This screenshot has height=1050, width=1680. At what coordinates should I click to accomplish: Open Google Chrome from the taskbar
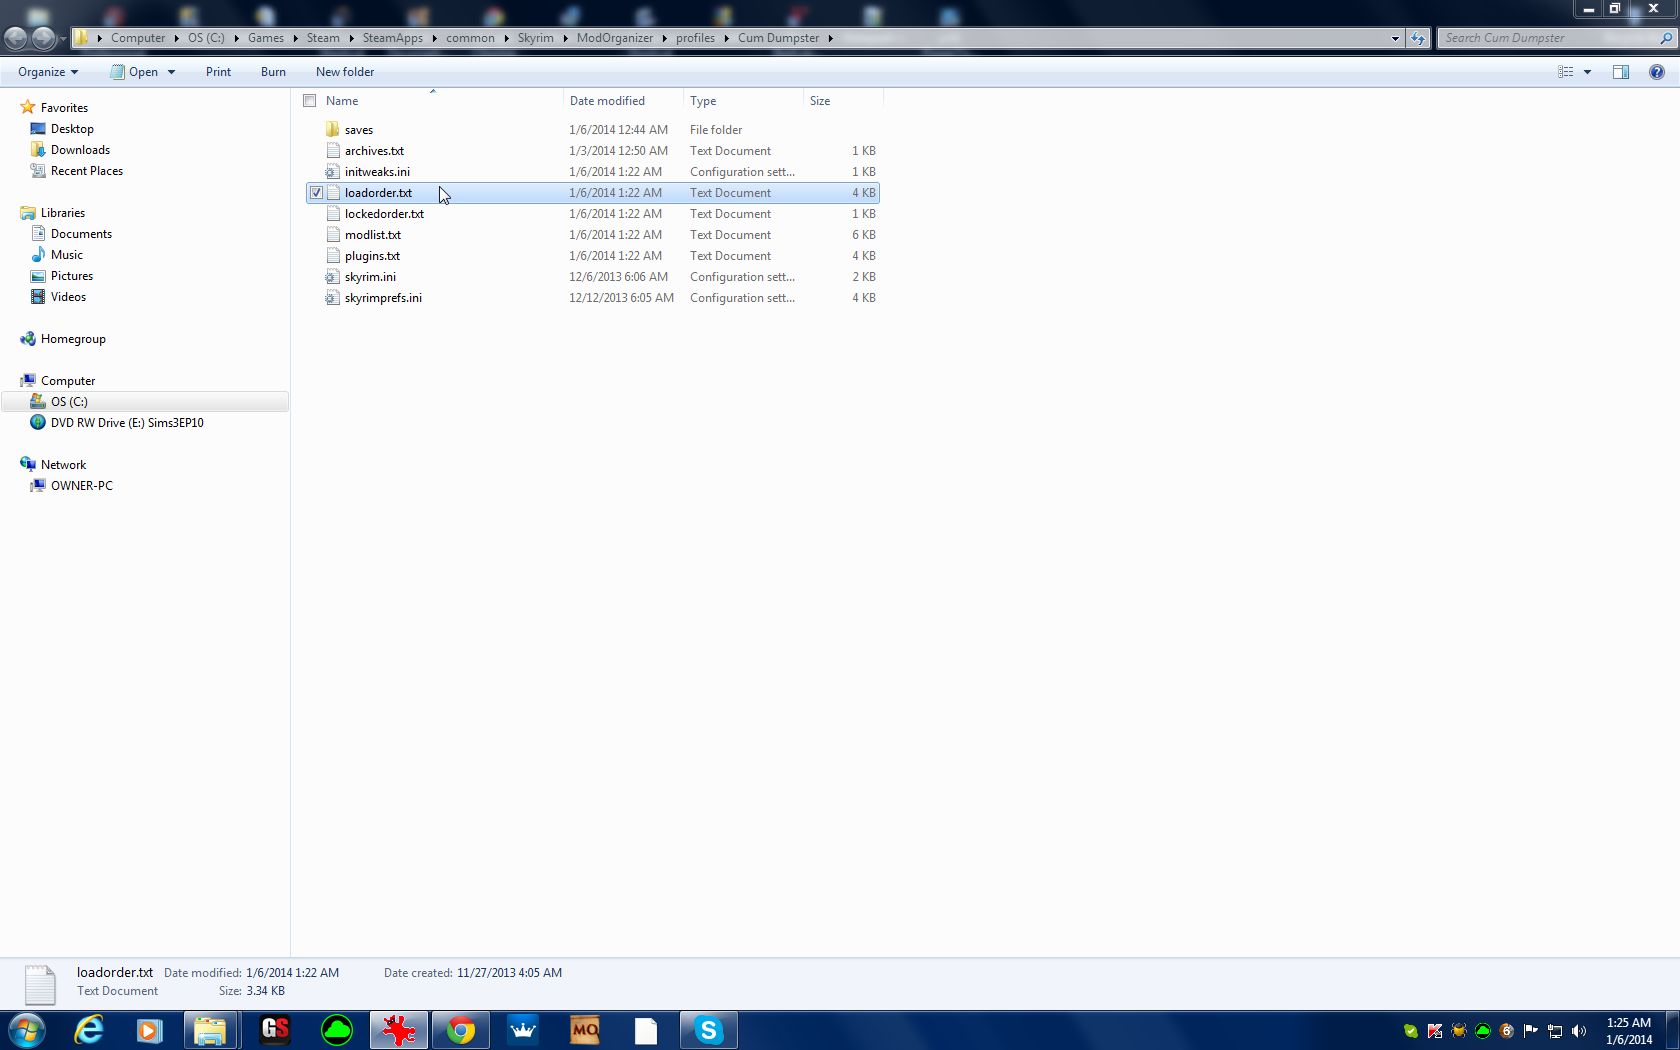point(461,1030)
